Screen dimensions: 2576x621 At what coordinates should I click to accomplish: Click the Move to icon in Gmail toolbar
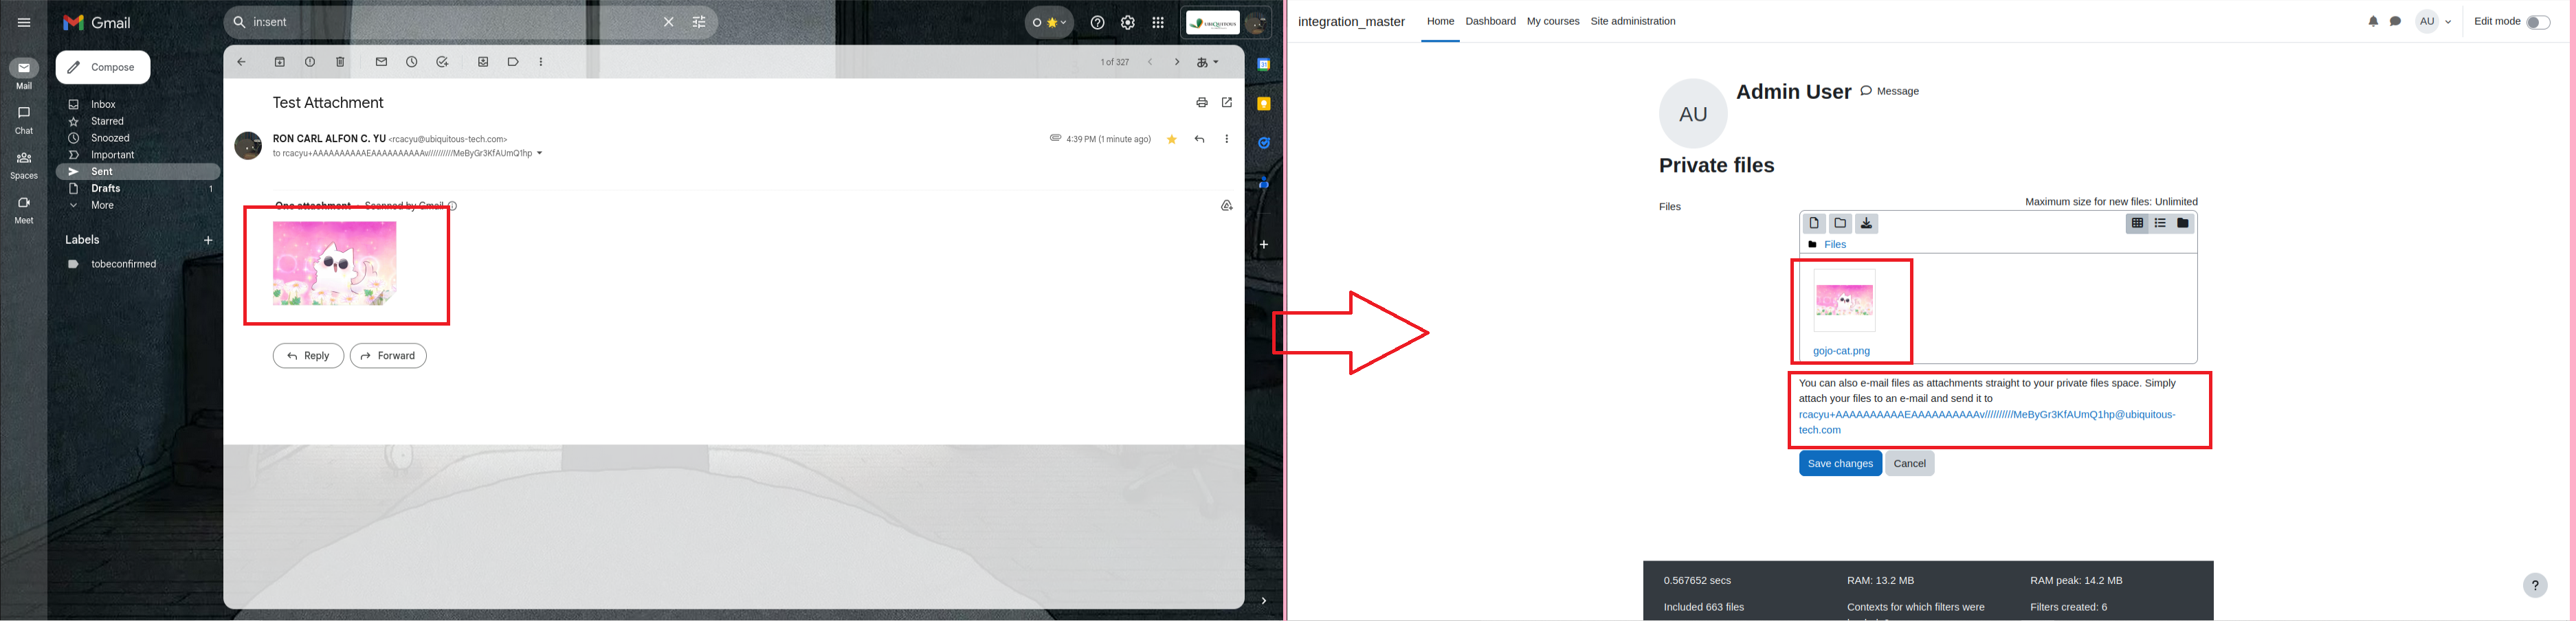[483, 62]
